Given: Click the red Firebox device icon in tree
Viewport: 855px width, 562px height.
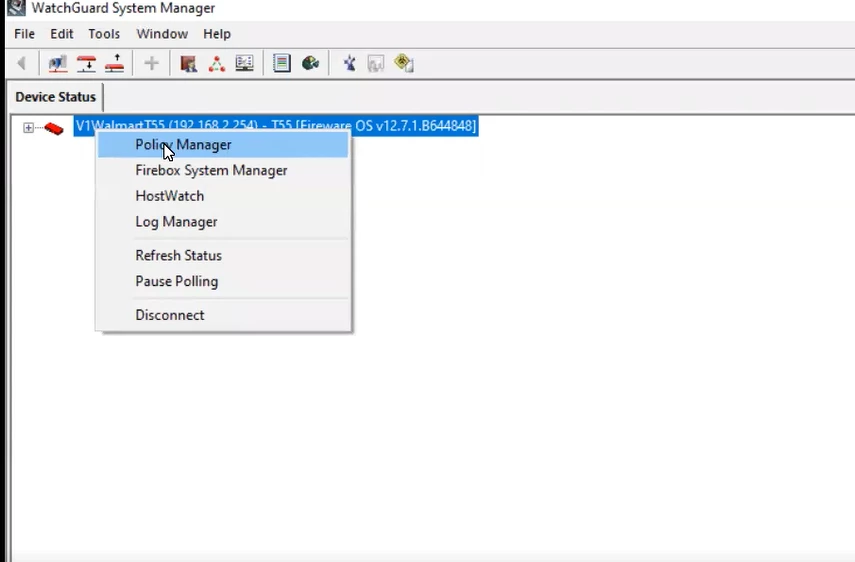Looking at the screenshot, I should (x=54, y=129).
